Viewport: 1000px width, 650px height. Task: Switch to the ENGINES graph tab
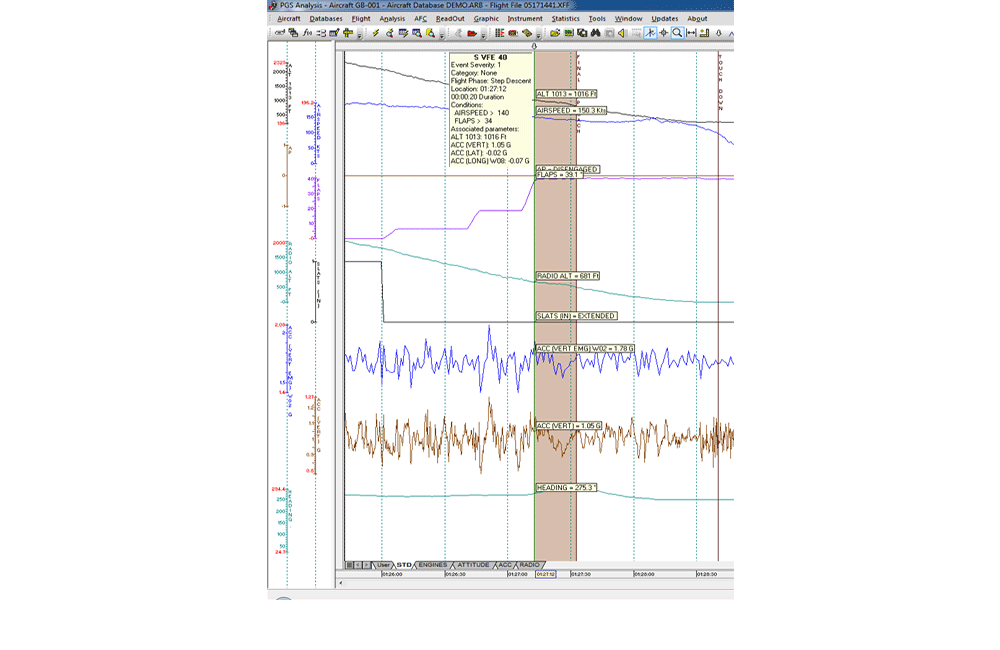[433, 565]
